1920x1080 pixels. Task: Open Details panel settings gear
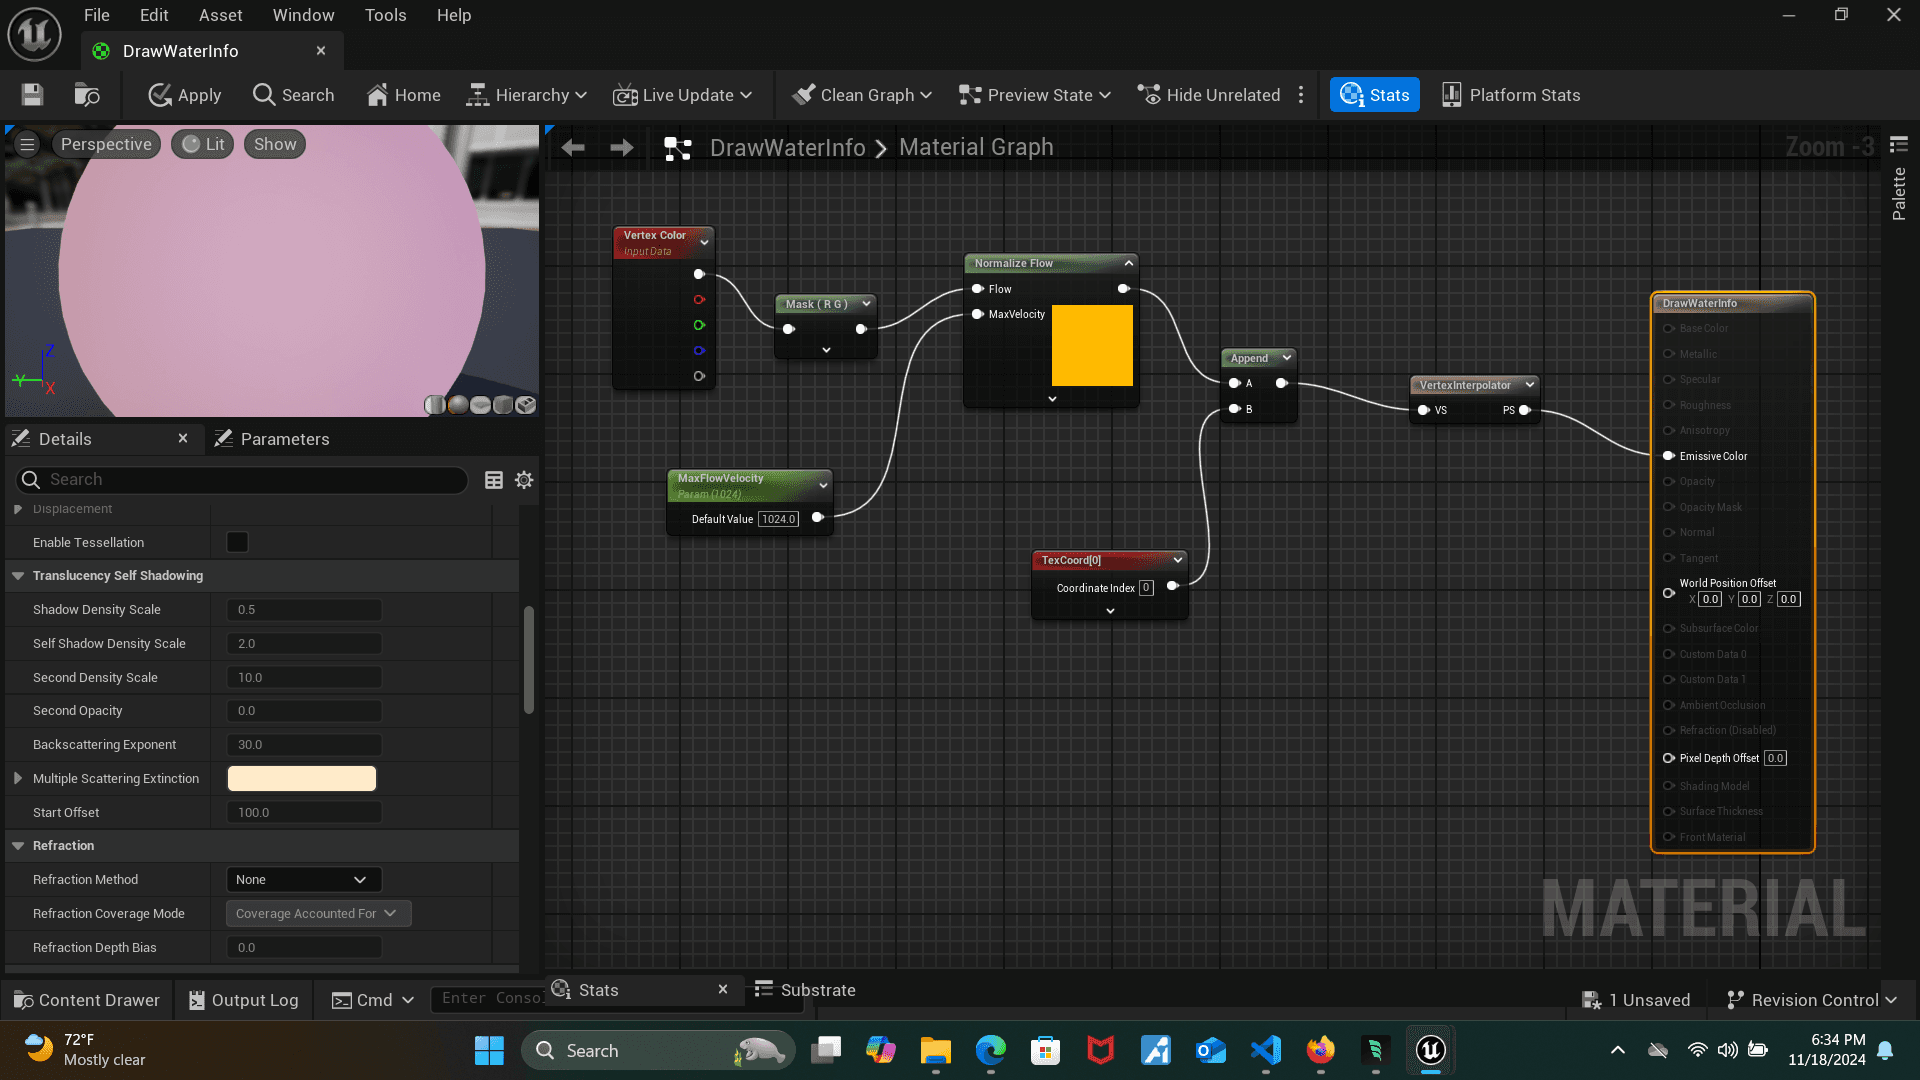click(524, 480)
